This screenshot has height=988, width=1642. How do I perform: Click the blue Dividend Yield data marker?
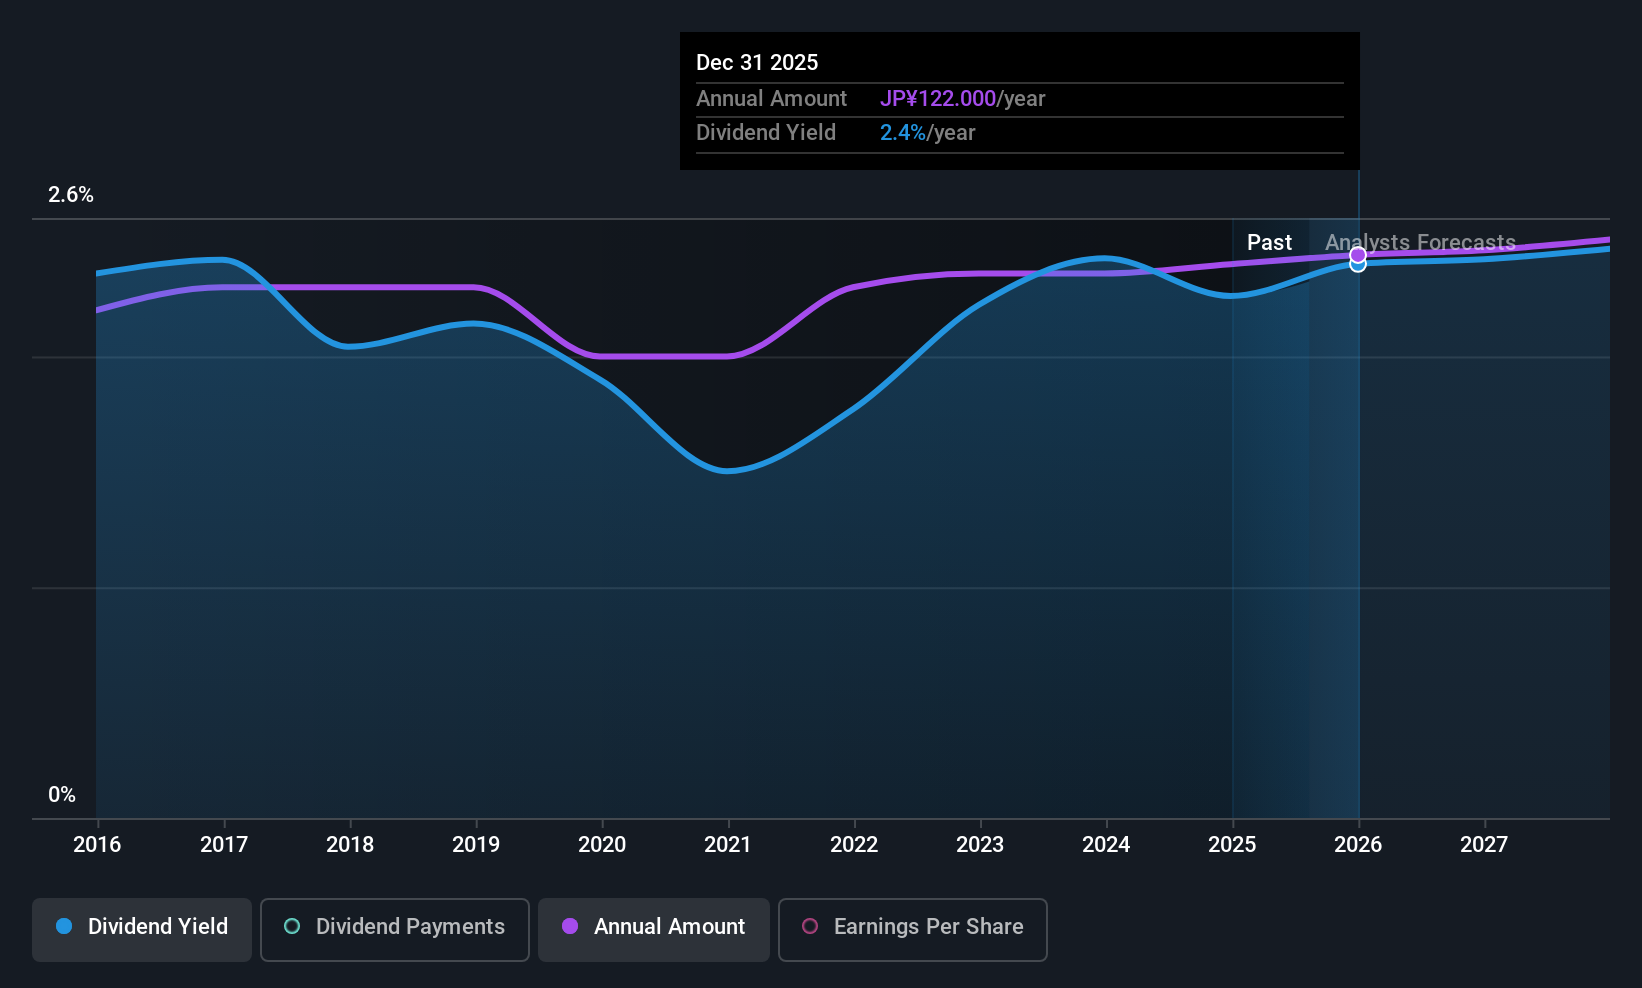pos(1358,265)
